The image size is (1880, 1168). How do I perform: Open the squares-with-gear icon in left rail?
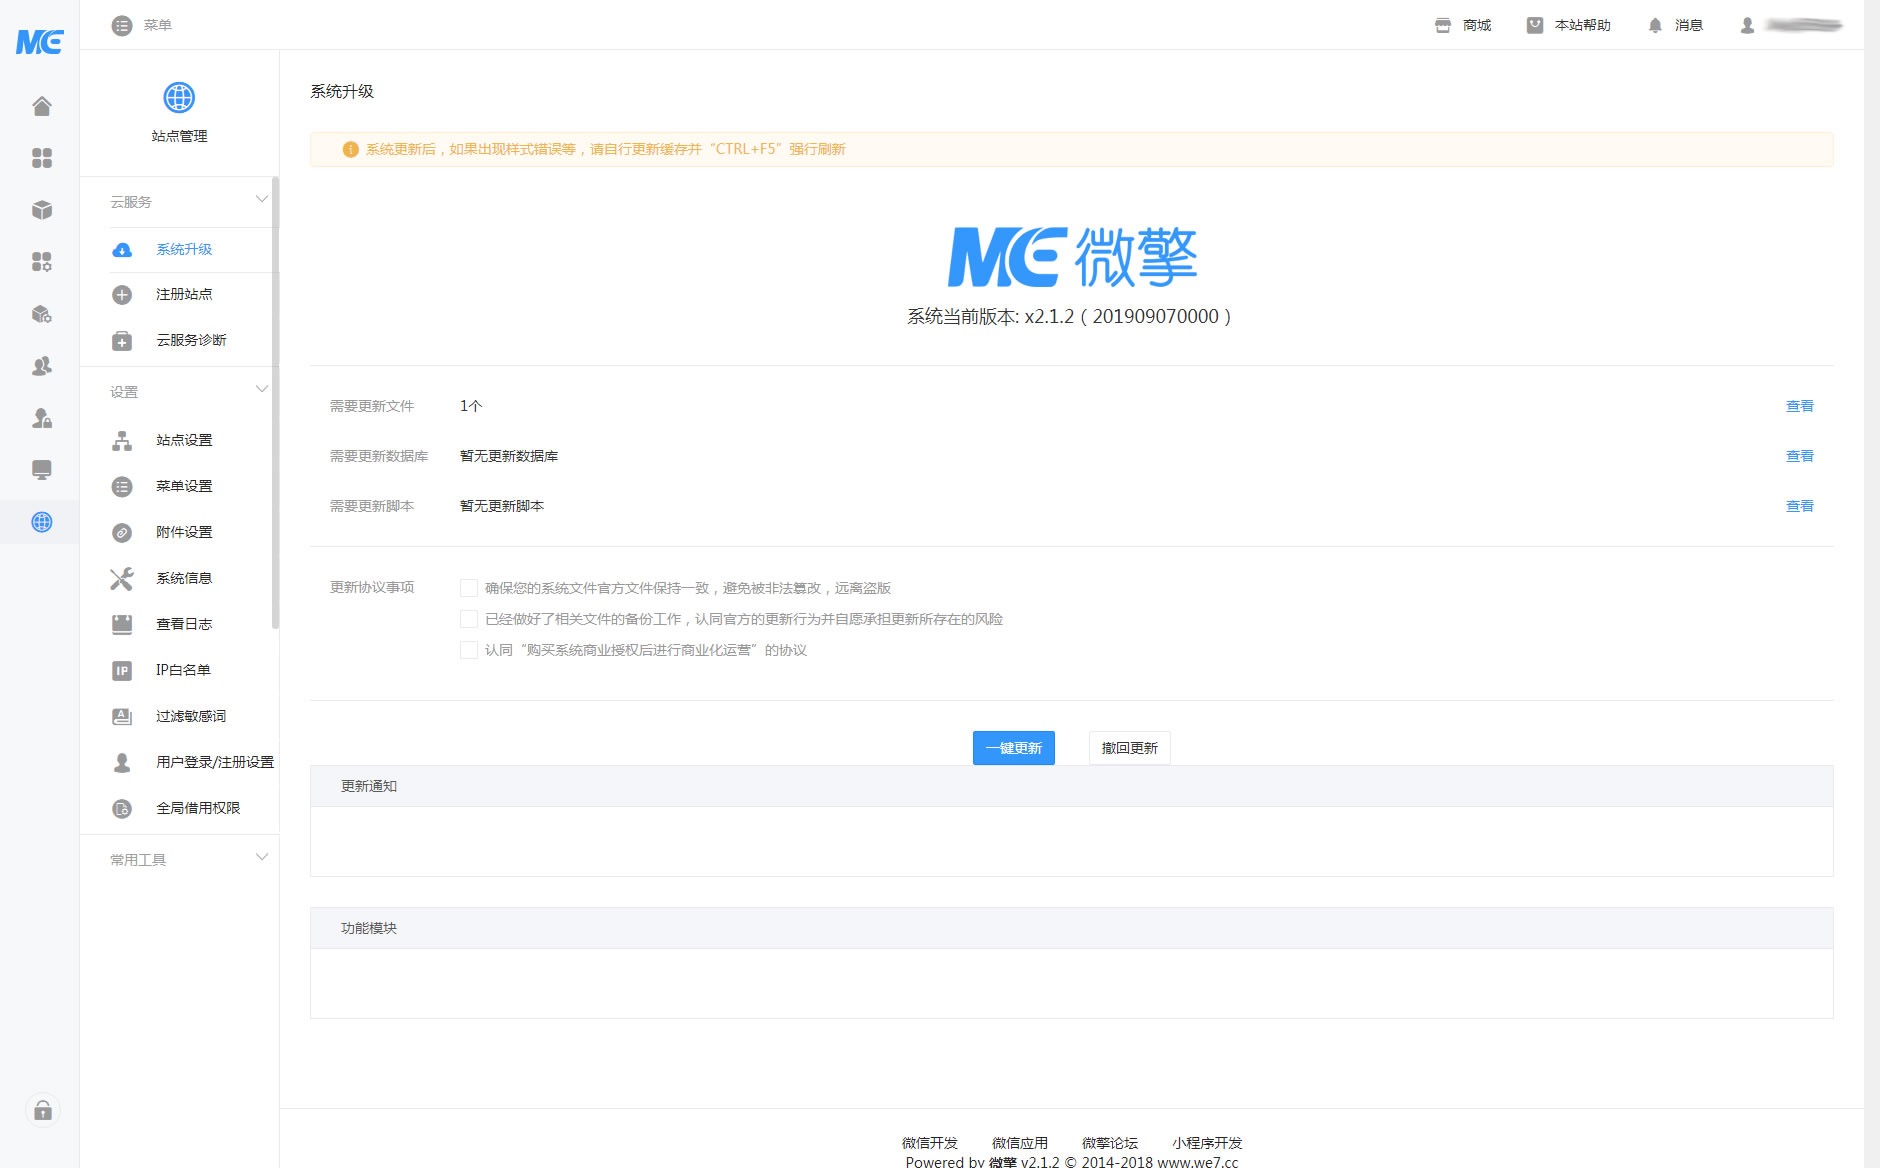click(41, 262)
